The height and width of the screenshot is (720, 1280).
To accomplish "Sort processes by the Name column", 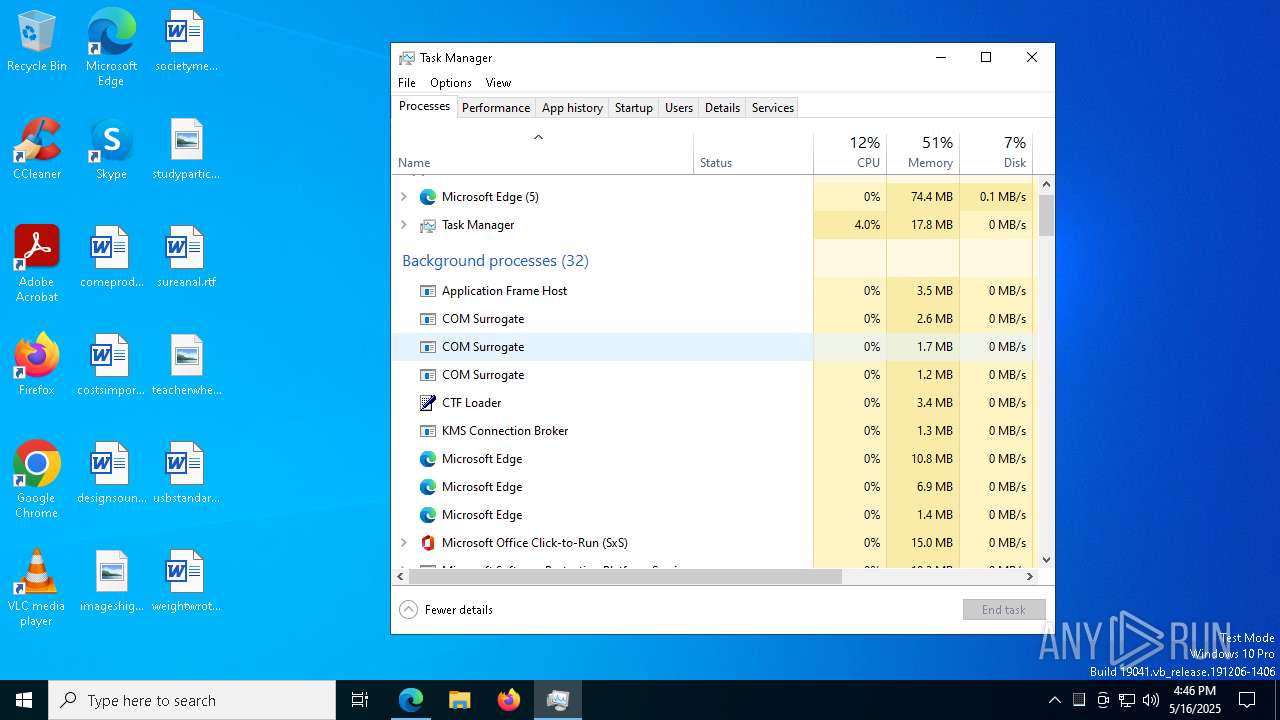I will 543,153.
